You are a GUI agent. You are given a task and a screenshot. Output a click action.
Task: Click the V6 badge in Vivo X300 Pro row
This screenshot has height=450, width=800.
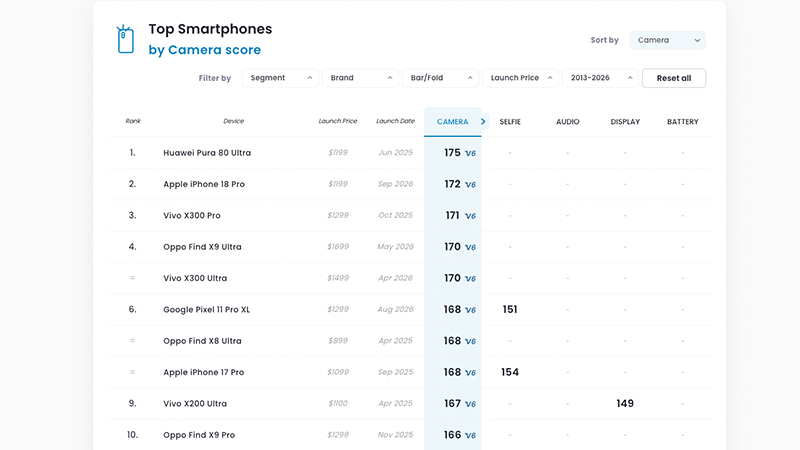(470, 216)
